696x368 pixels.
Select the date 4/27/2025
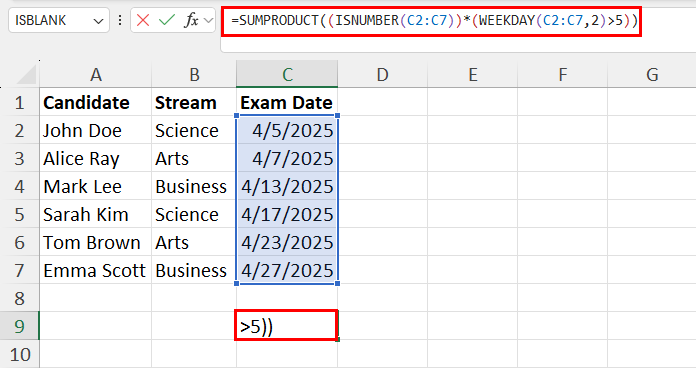point(287,270)
